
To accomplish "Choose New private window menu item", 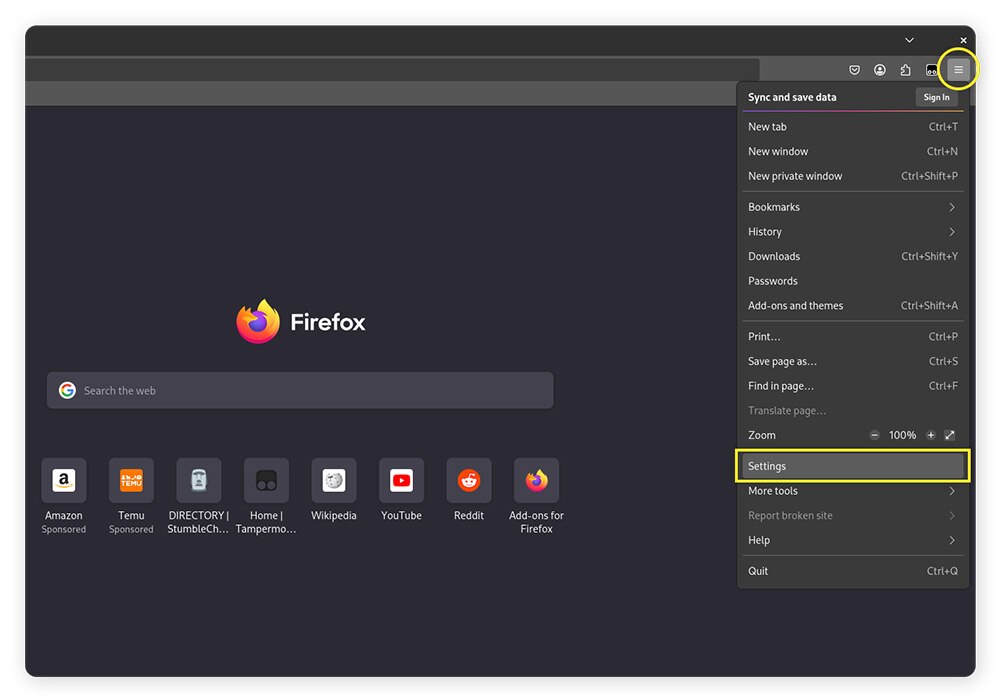I will pyautogui.click(x=853, y=176).
